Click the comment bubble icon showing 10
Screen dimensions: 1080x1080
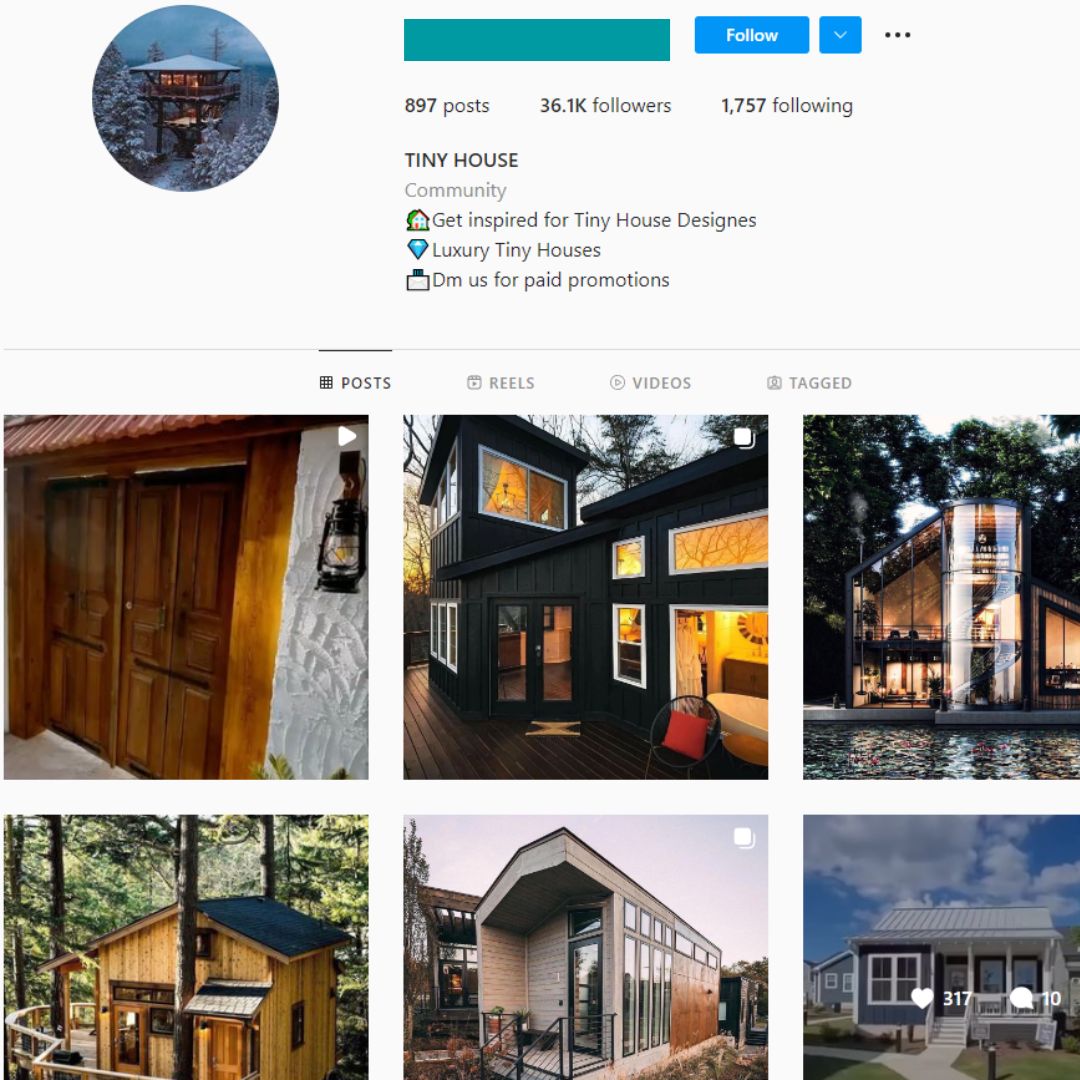coord(1021,998)
